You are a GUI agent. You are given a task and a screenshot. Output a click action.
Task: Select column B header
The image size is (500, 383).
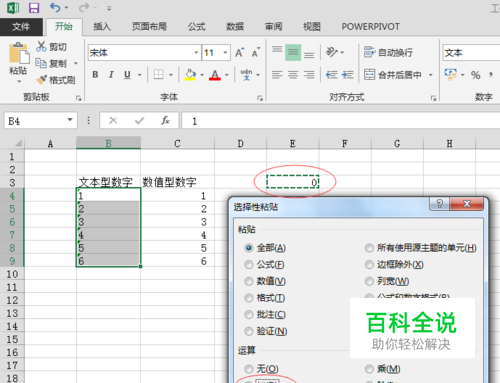(108, 143)
